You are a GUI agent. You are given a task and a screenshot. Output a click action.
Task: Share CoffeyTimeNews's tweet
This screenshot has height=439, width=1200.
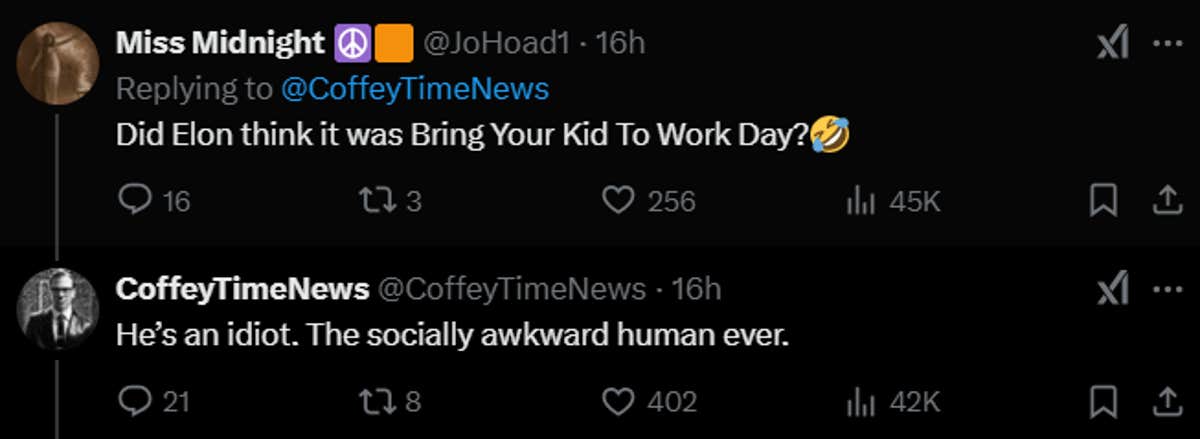pyautogui.click(x=1166, y=401)
